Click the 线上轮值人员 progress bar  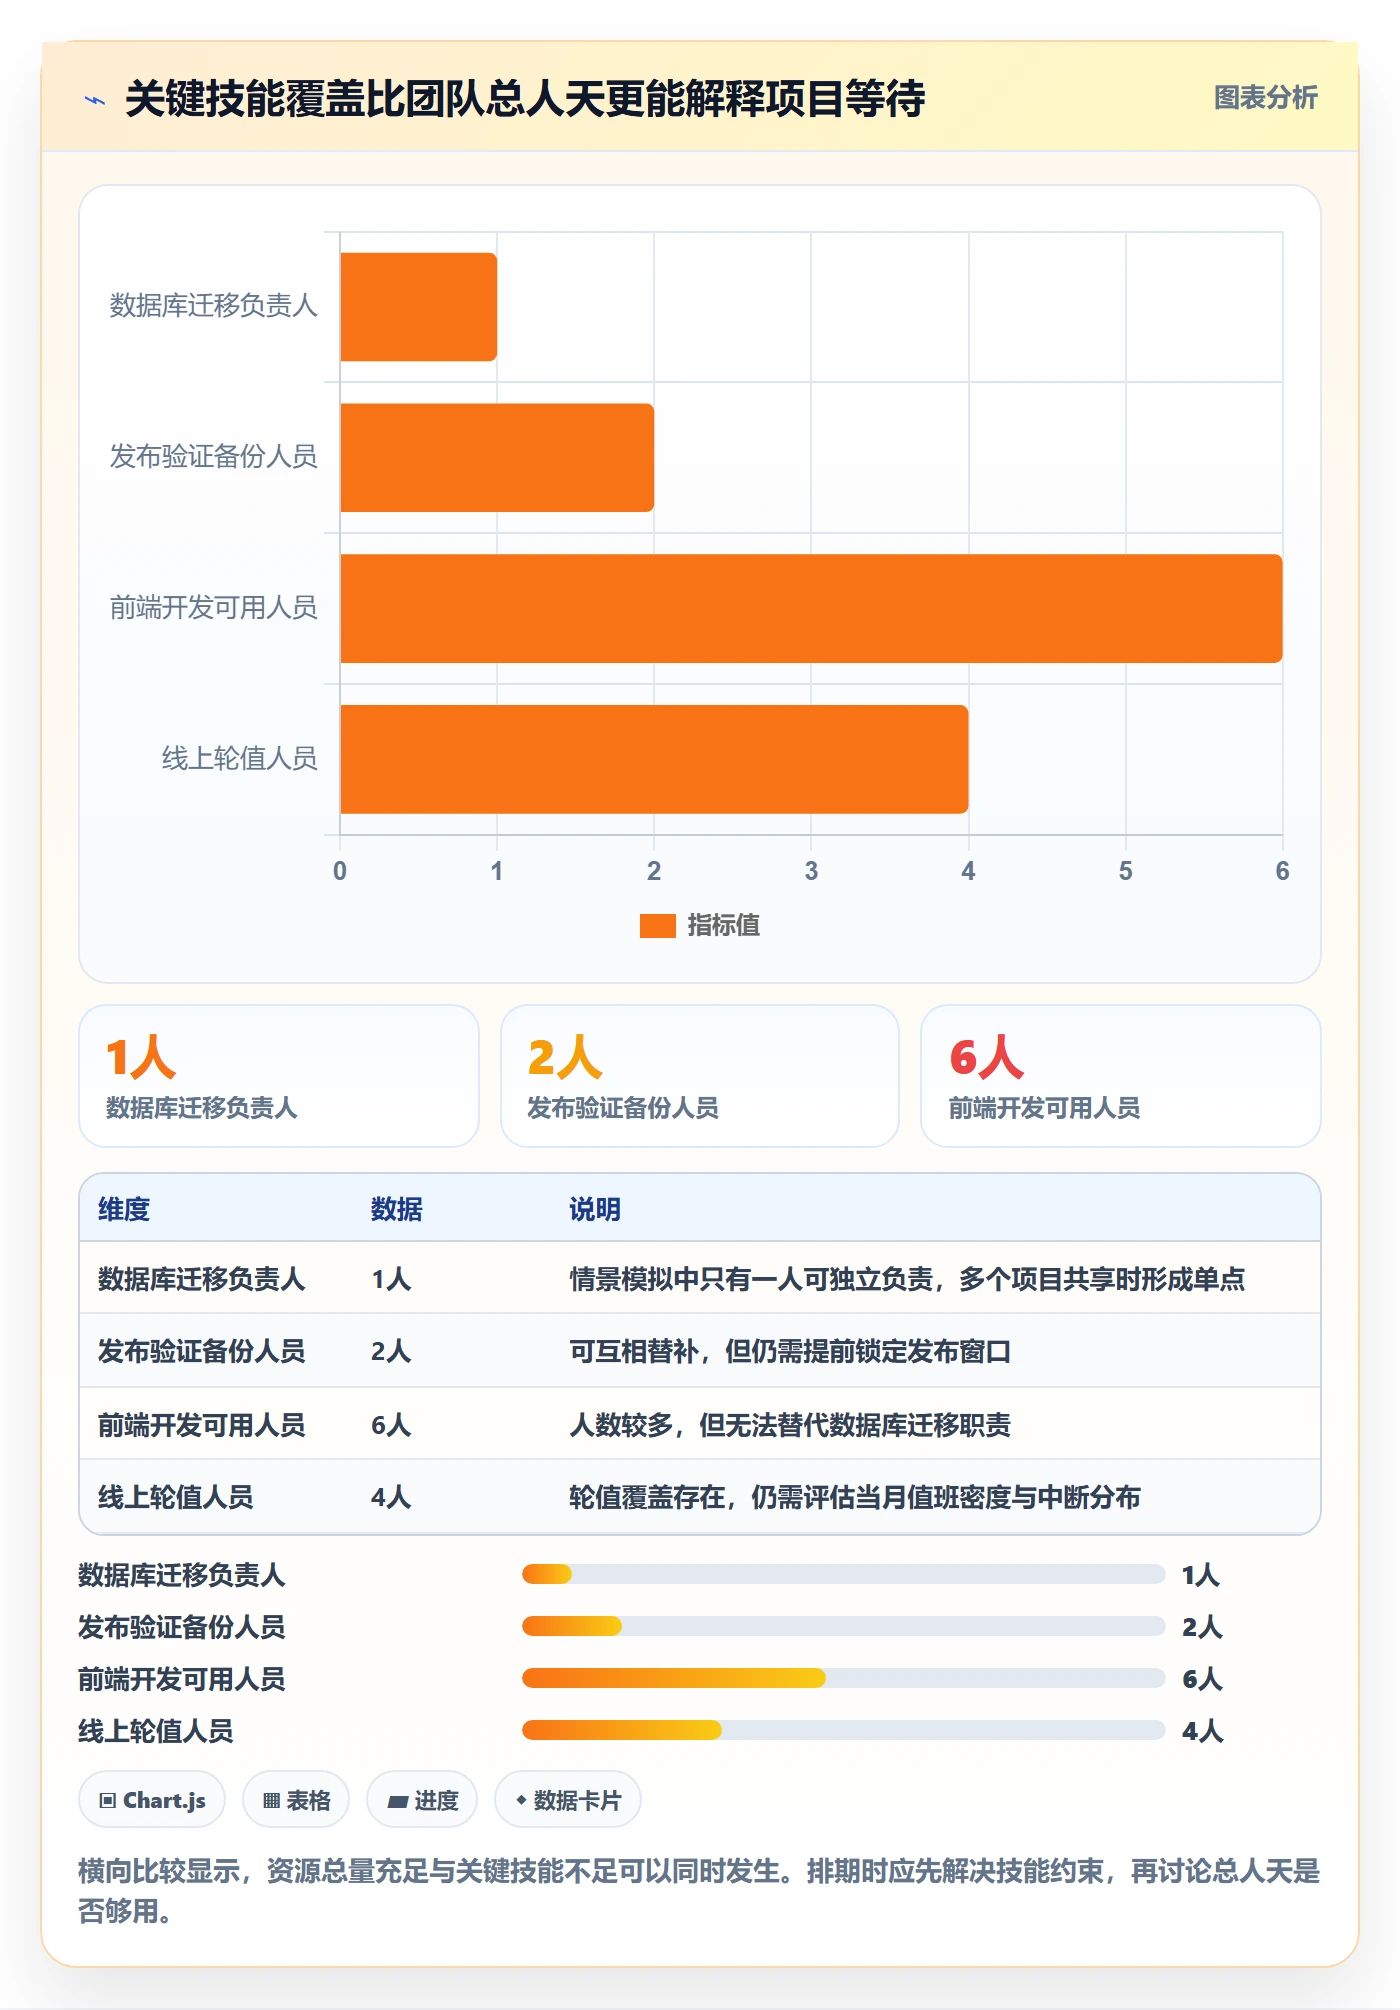(843, 1730)
